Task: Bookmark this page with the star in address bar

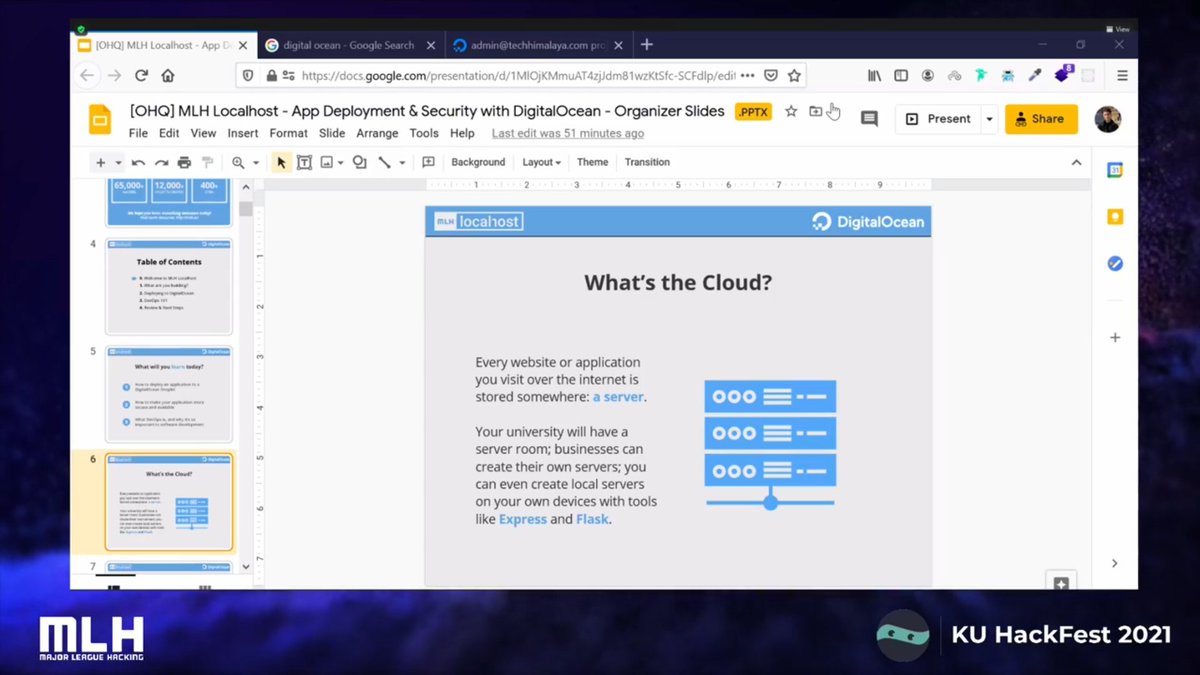Action: coord(794,75)
